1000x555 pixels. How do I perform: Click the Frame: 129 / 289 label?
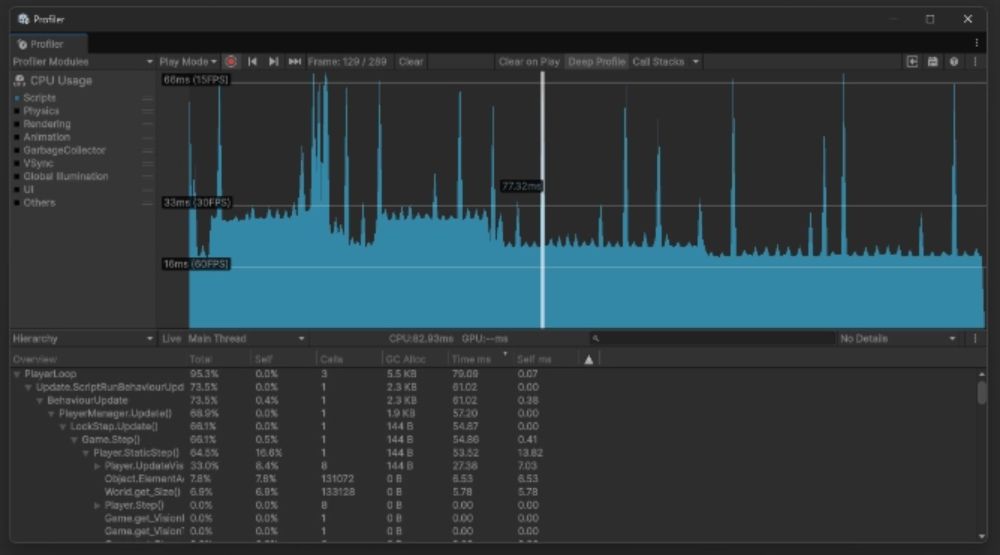(347, 62)
